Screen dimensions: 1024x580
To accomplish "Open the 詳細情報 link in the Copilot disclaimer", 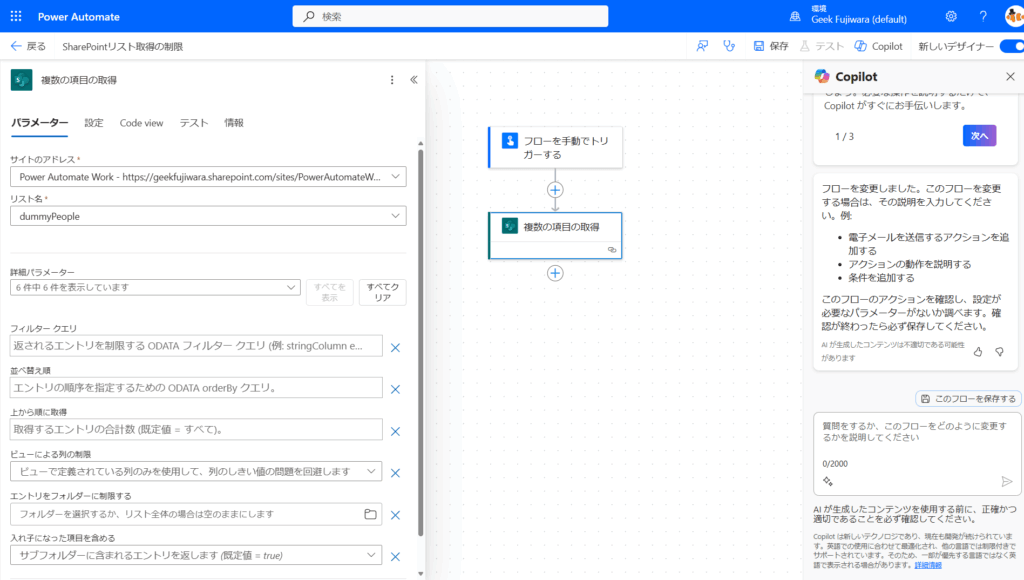I will [x=928, y=565].
